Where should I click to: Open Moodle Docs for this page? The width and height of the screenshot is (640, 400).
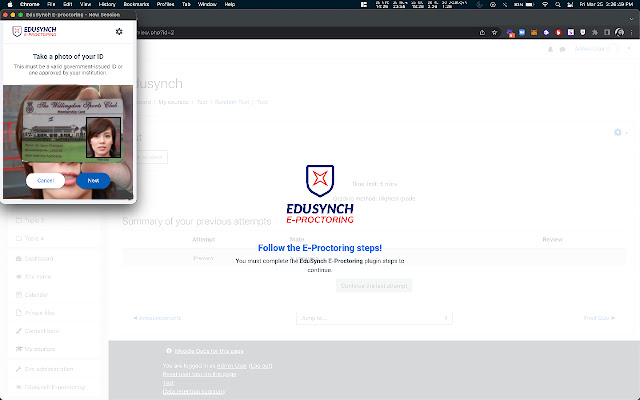[209, 351]
